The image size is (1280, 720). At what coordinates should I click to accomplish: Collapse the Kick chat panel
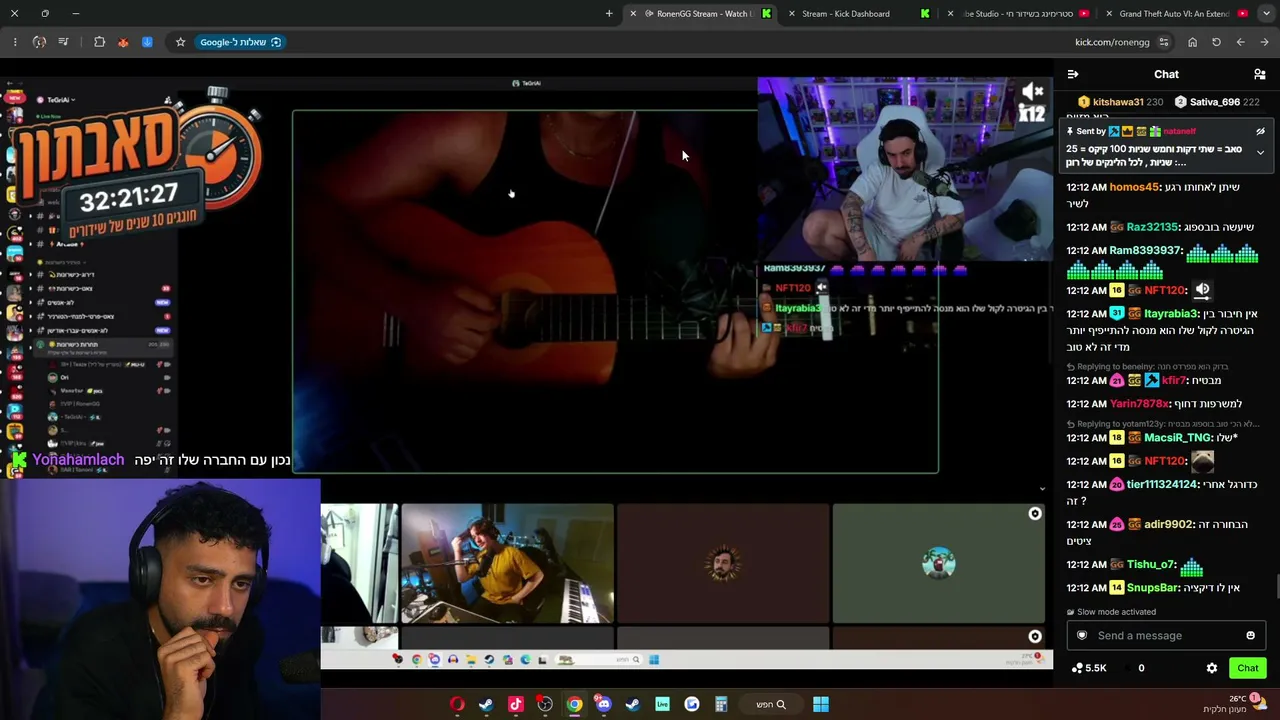[1073, 74]
